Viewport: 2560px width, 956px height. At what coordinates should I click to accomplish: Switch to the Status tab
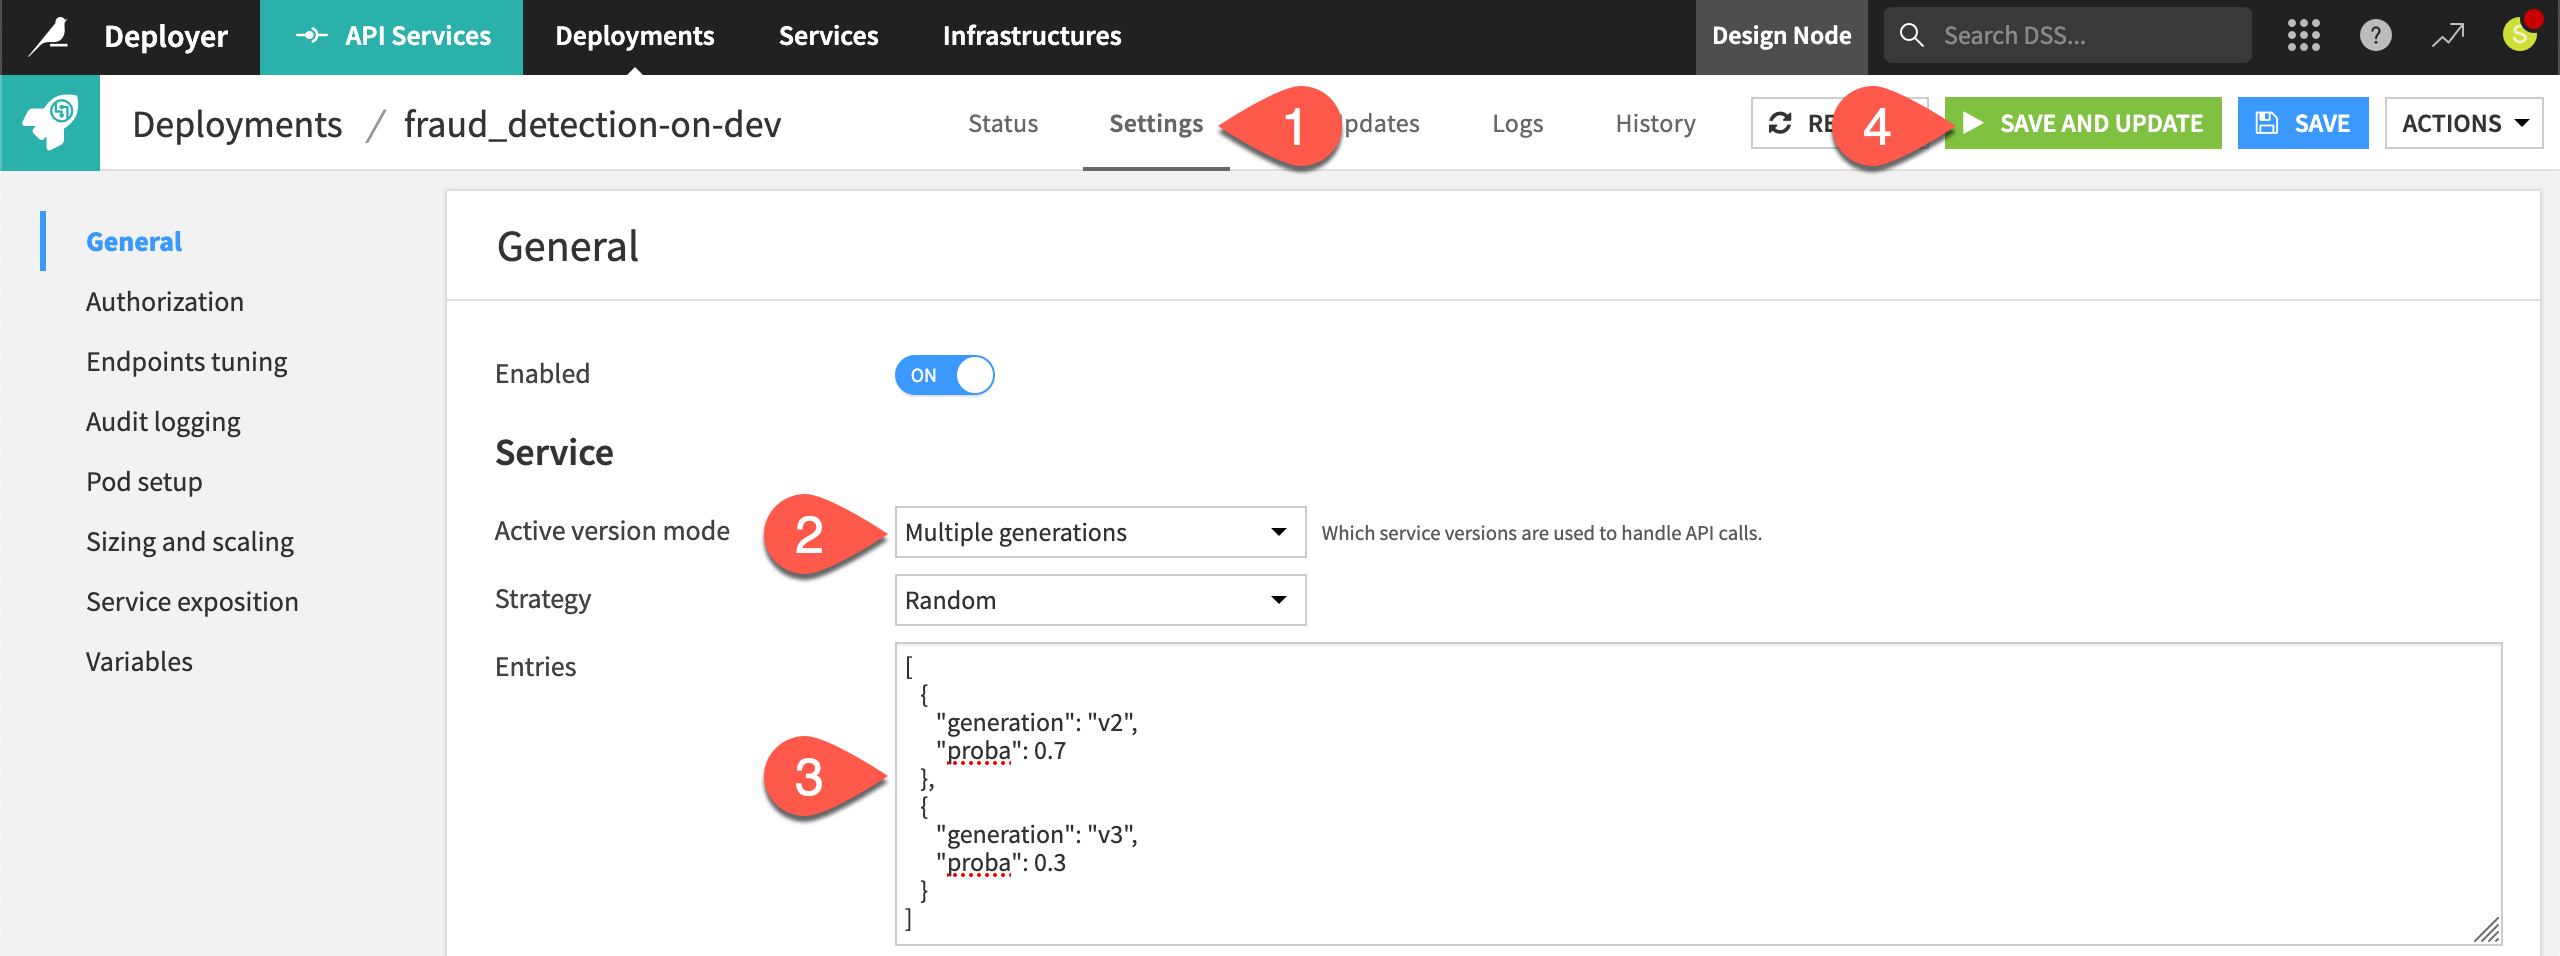click(1003, 122)
